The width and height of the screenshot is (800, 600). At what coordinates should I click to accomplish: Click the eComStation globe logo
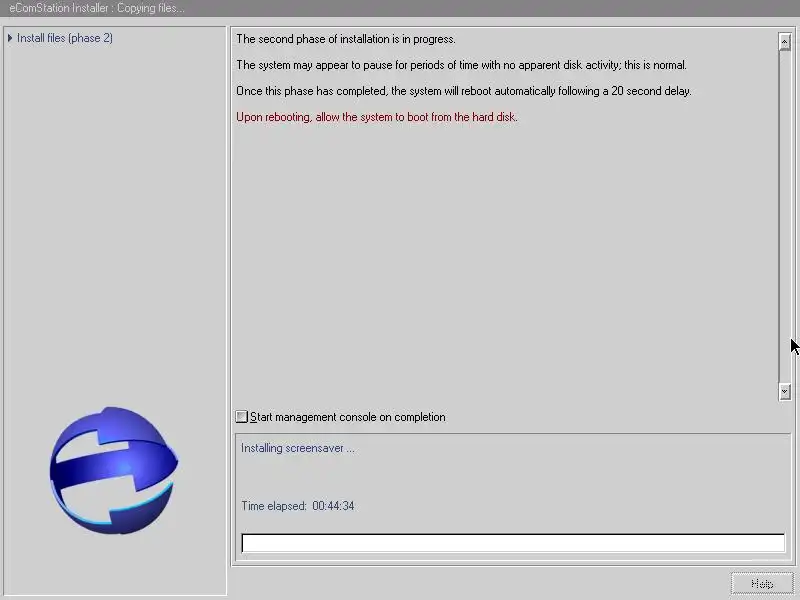(x=114, y=470)
